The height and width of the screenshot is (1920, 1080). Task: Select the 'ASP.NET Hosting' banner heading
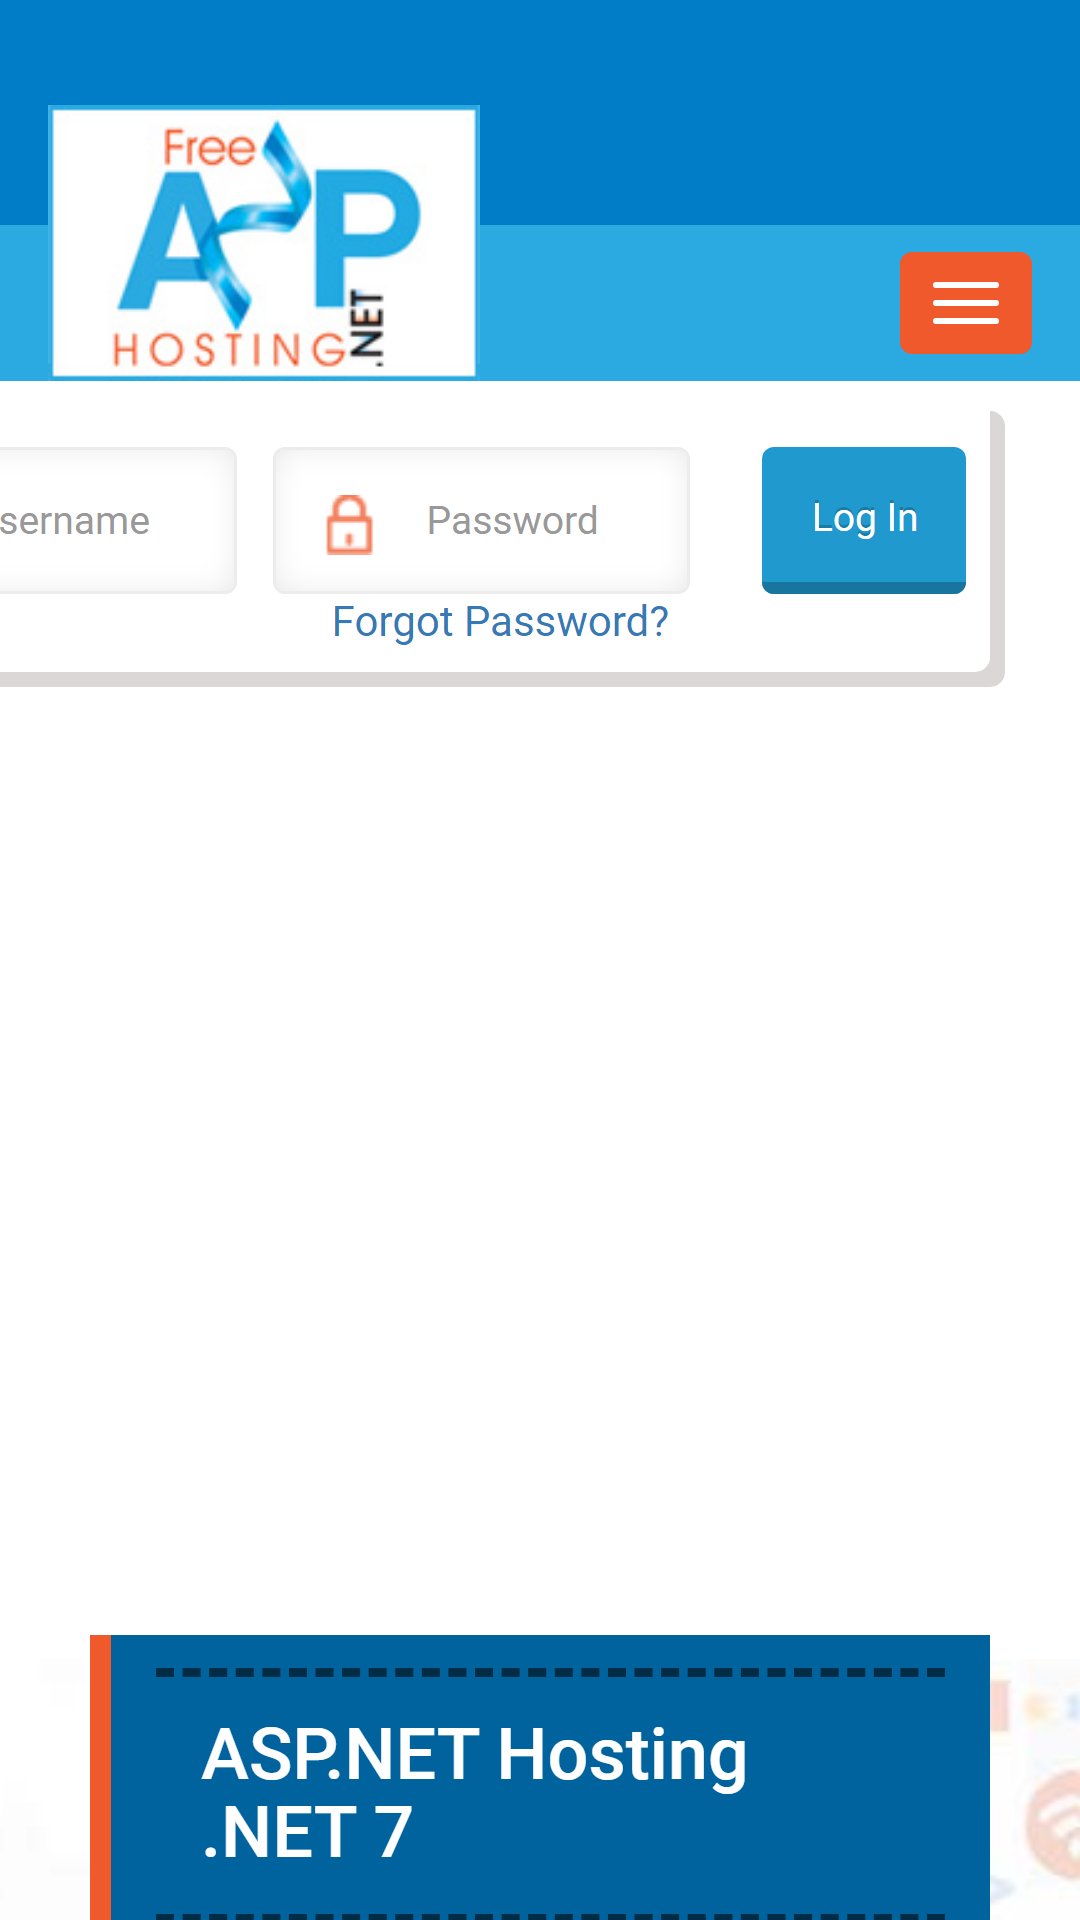click(x=474, y=1755)
